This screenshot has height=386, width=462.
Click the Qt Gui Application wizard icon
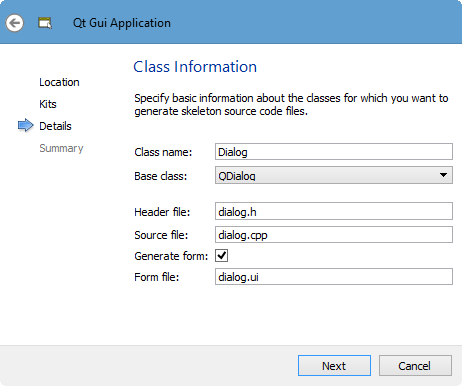[x=45, y=23]
